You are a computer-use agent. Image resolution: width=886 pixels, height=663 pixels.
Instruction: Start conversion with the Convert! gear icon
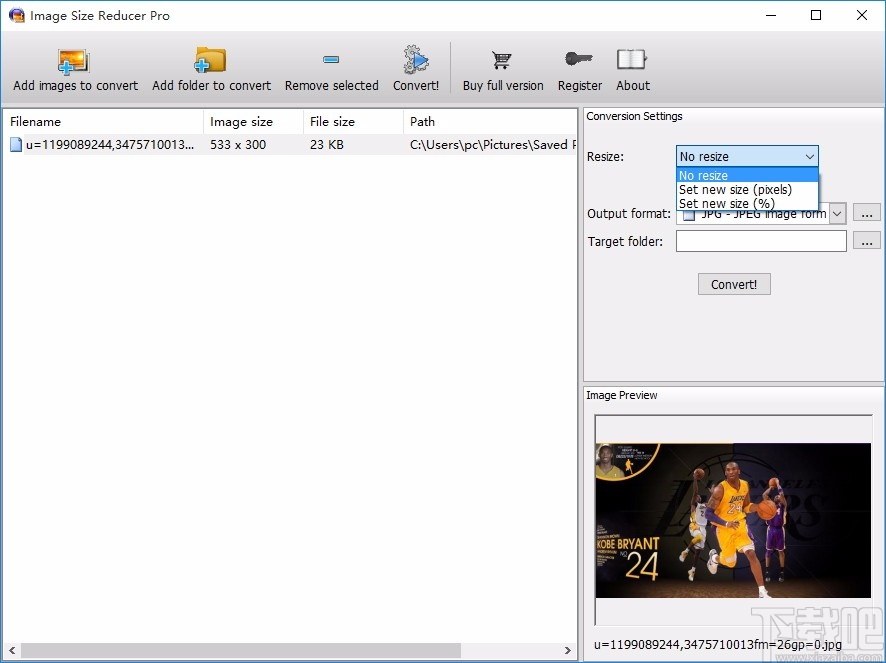pos(415,60)
